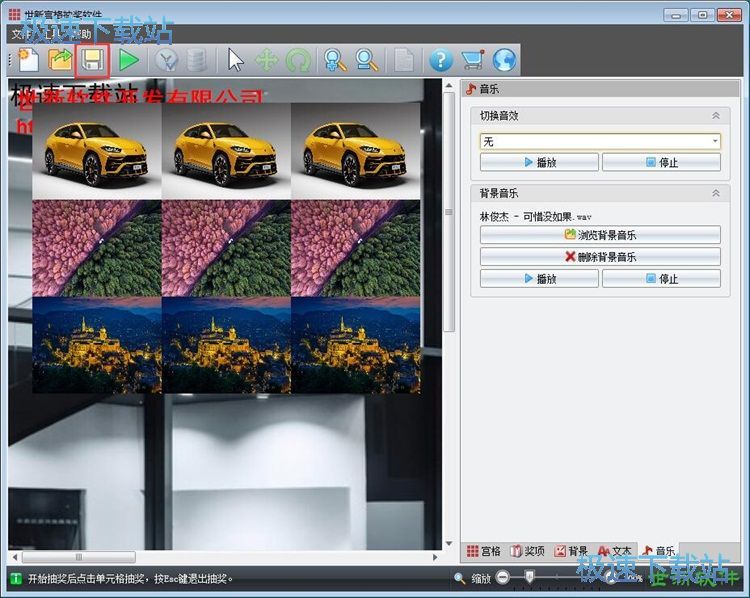This screenshot has width=750, height=598.
Task: Click the middle-left pink forest cell
Action: click(x=97, y=248)
